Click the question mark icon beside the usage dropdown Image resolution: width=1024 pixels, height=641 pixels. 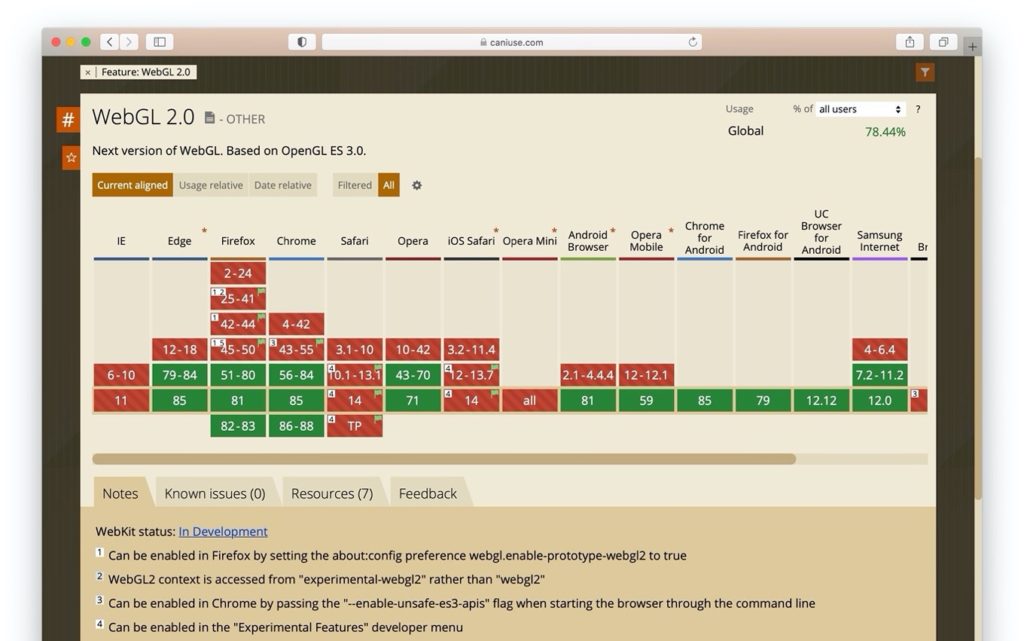pyautogui.click(x=917, y=110)
